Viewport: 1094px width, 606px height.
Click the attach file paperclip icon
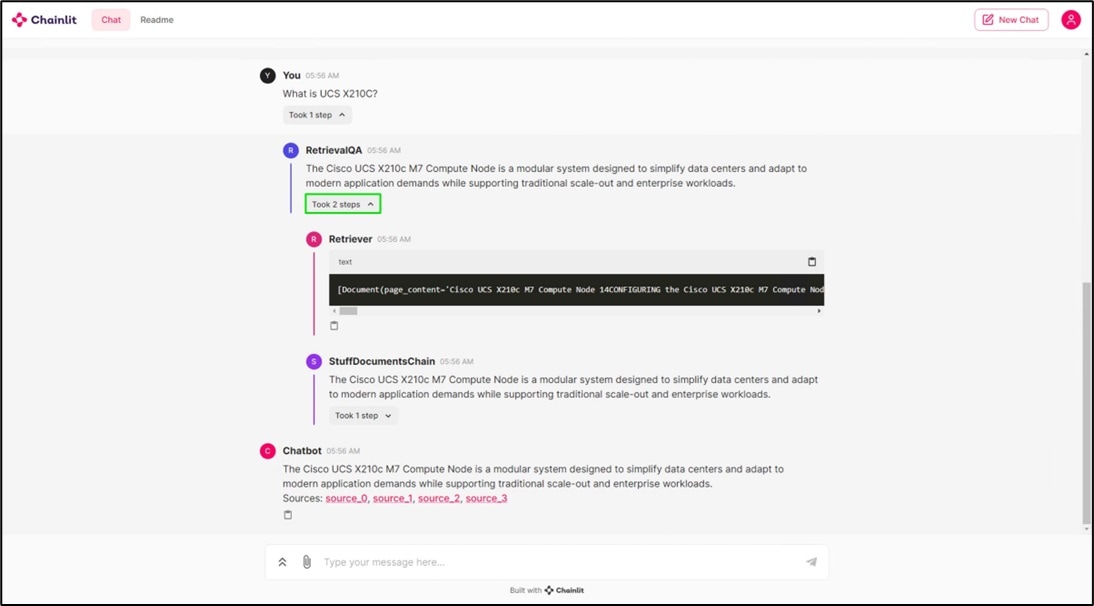(x=307, y=562)
